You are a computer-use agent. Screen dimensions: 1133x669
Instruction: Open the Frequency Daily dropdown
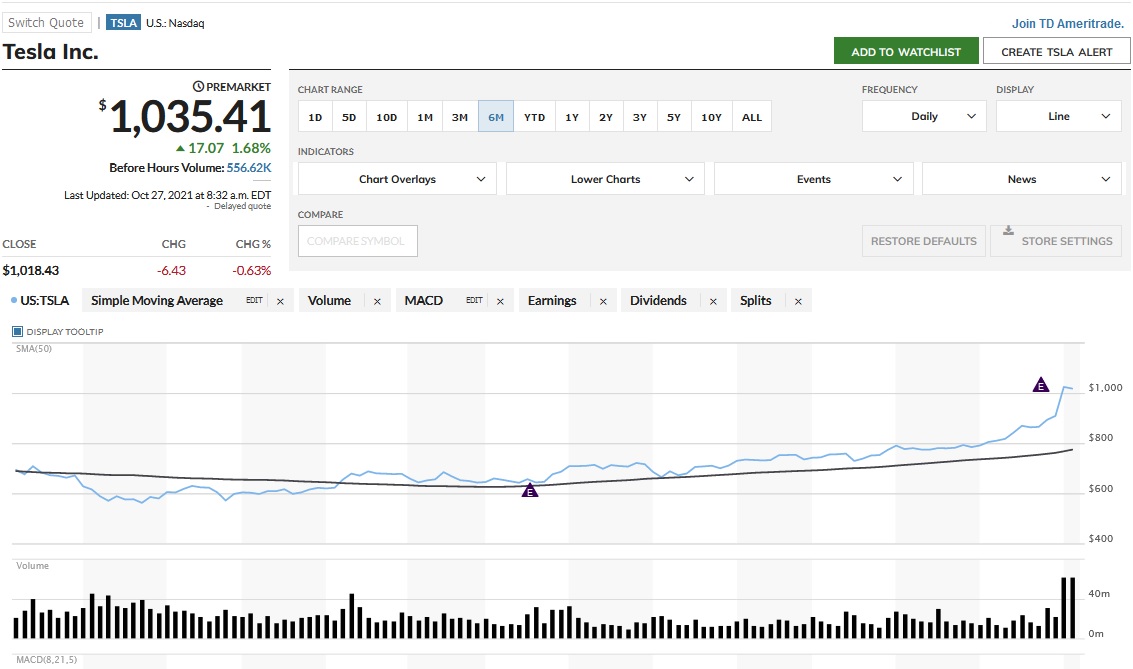[924, 117]
